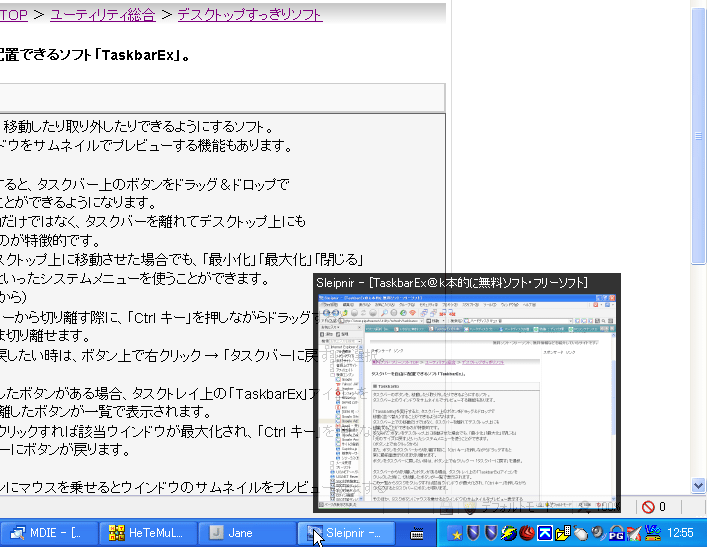Viewport: 707px width, 547px height.
Task: Select the Sleipnir taskbar button
Action: 346,533
